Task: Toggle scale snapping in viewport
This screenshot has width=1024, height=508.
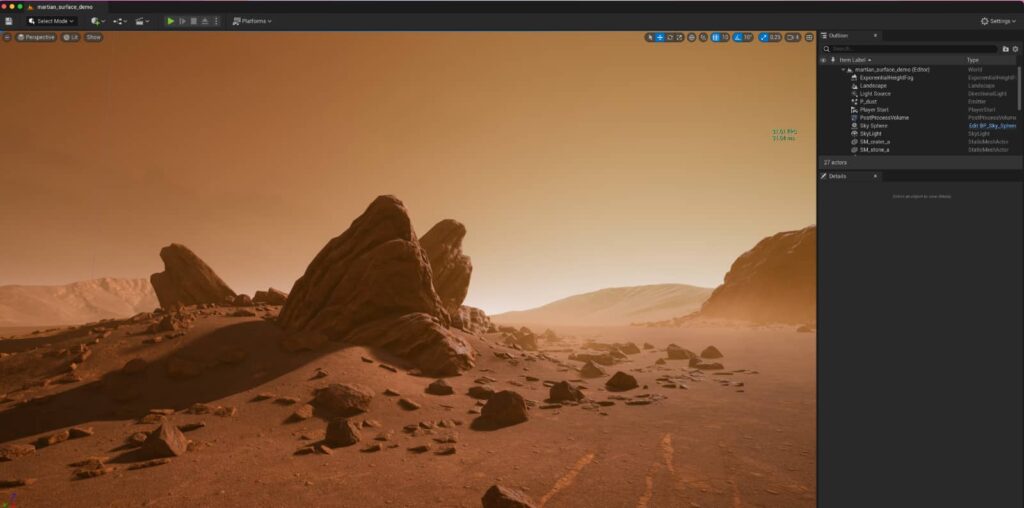Action: pyautogui.click(x=764, y=37)
